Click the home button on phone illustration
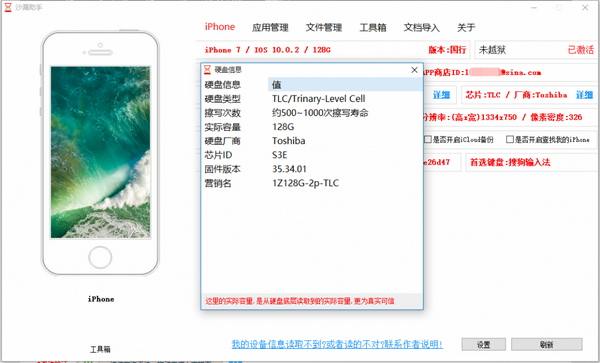The image size is (600, 363). click(x=100, y=257)
